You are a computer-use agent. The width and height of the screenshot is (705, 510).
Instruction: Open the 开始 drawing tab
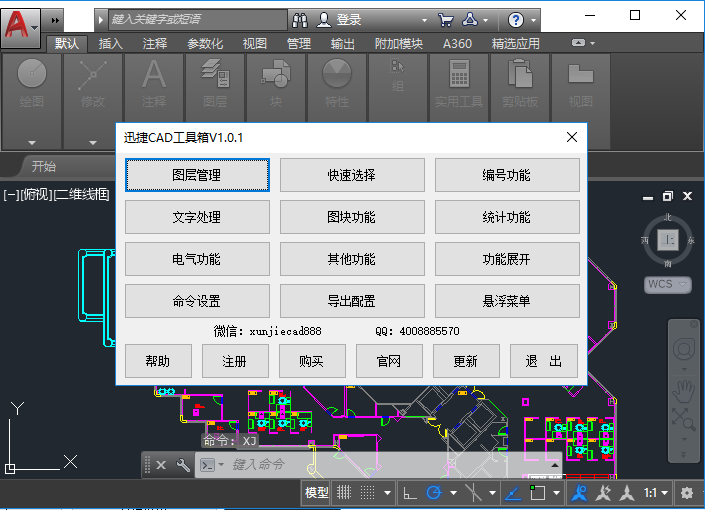[44, 166]
